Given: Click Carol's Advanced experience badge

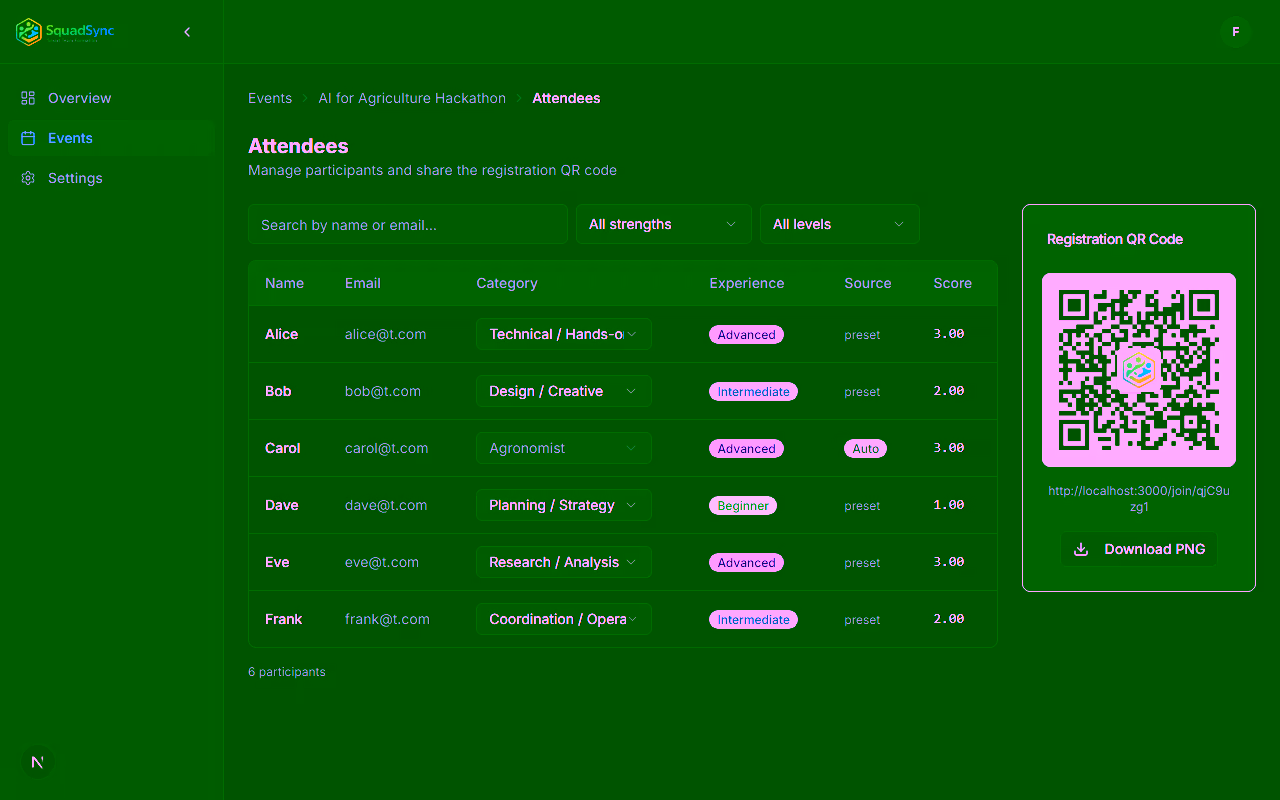Looking at the screenshot, I should (x=747, y=449).
